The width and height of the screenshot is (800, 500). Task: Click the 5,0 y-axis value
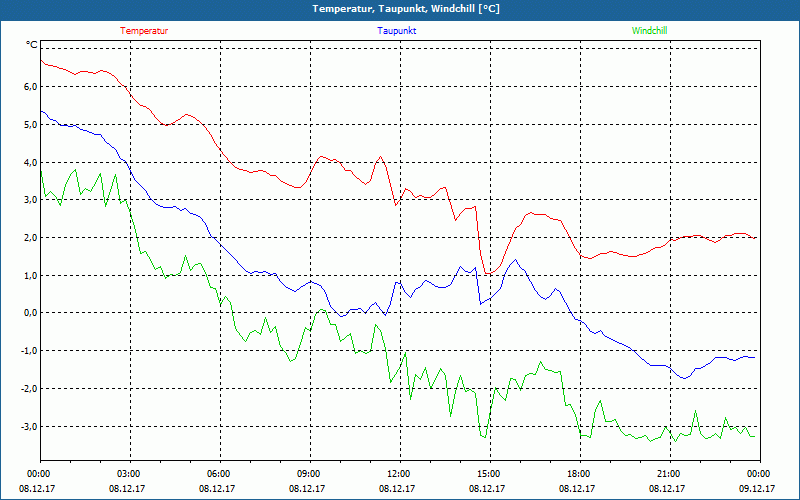click(30, 124)
